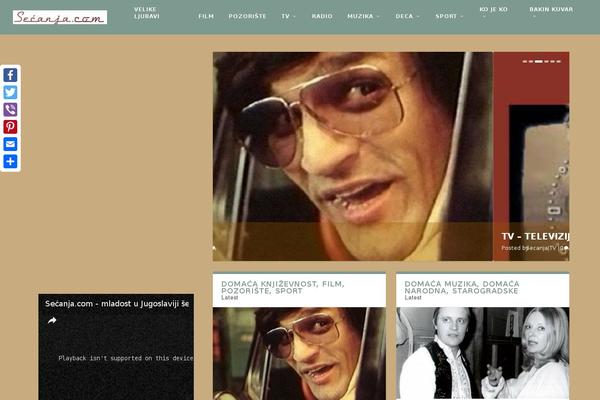Open more share options plus icon
The image size is (600, 400).
[10, 162]
